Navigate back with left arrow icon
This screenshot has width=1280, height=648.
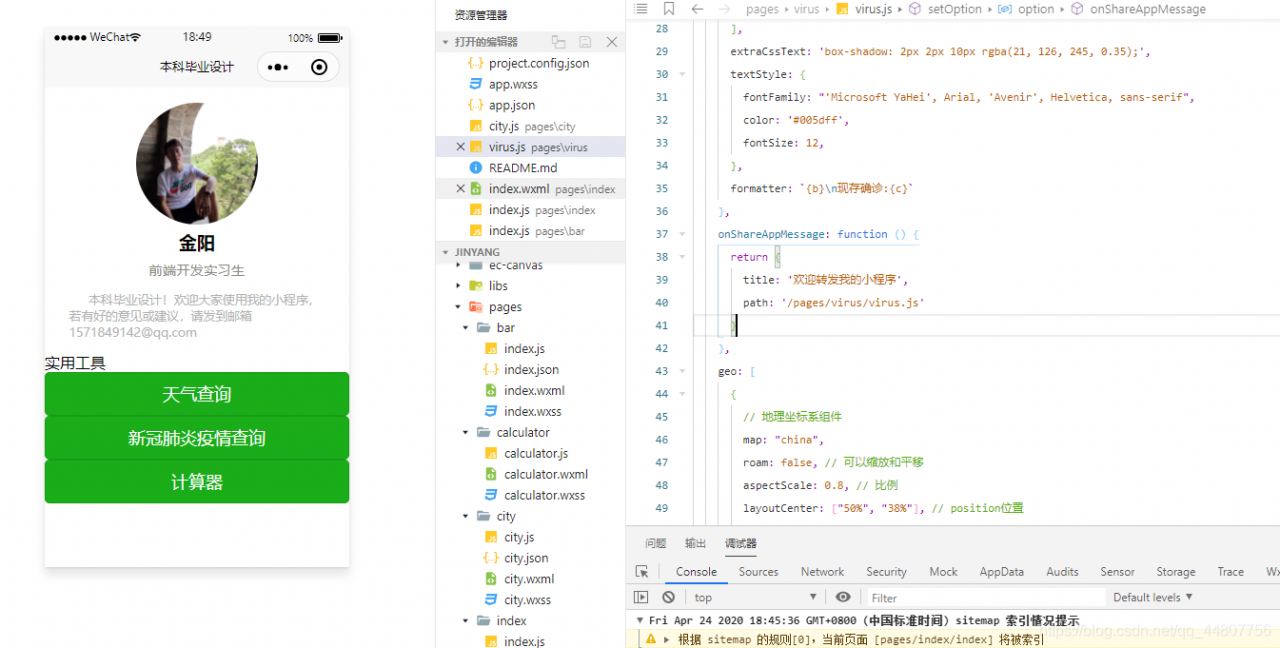point(697,9)
